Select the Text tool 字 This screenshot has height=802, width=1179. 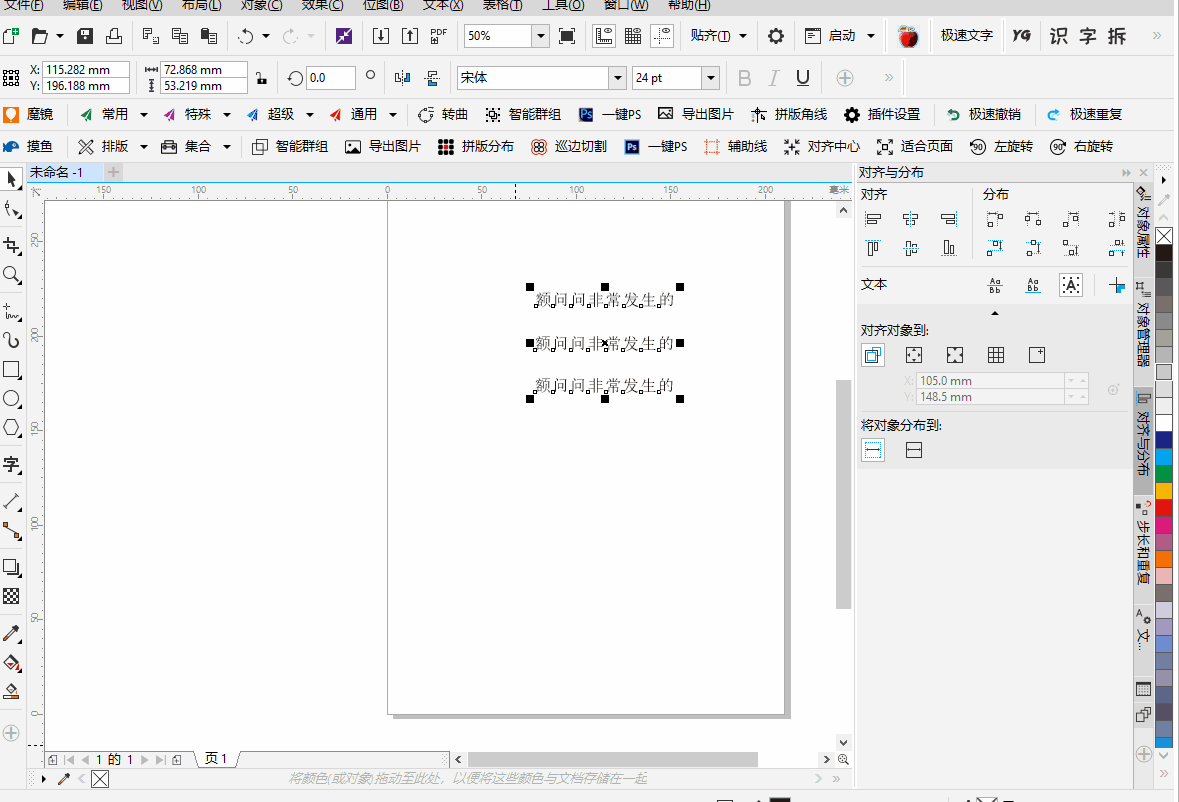click(x=11, y=464)
